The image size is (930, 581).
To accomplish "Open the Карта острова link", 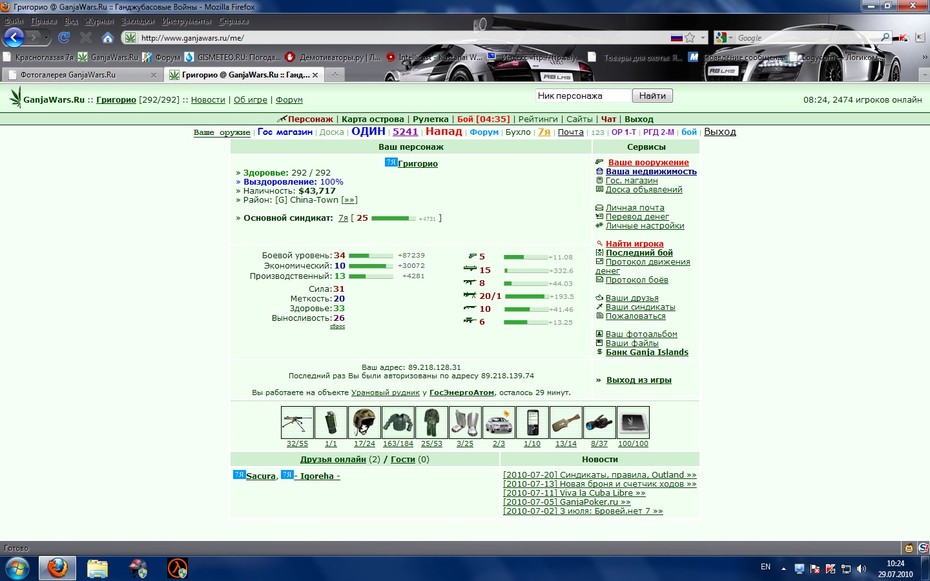I will (372, 119).
